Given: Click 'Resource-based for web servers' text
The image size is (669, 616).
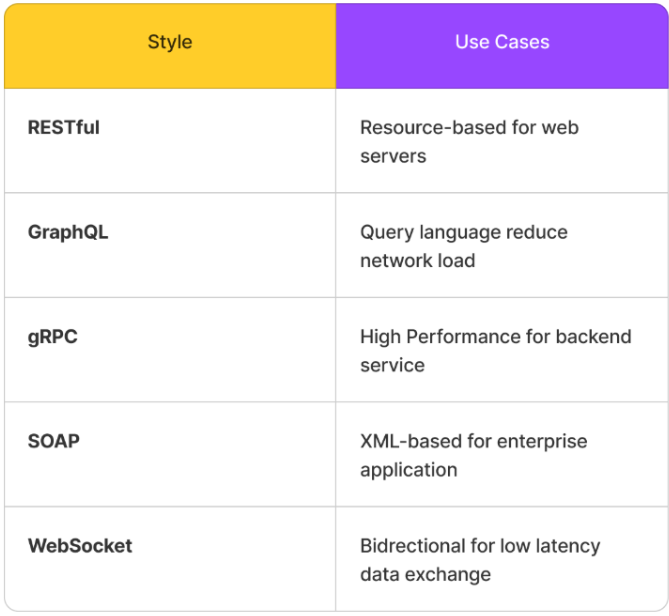Looking at the screenshot, I should click(469, 128).
